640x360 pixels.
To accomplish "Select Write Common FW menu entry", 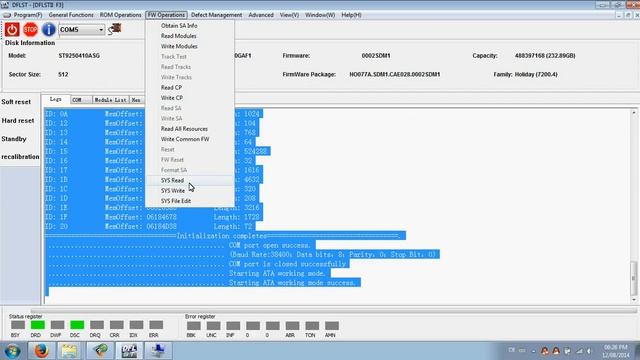I will [x=190, y=139].
